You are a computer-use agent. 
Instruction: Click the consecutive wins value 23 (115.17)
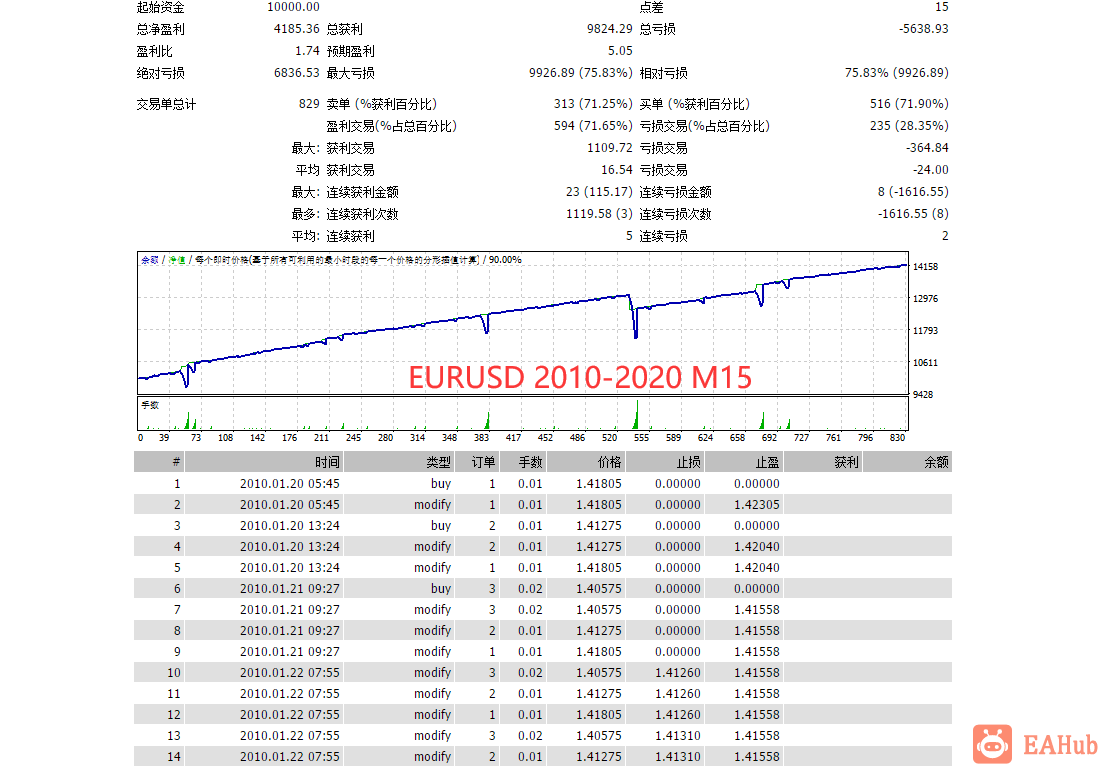599,192
